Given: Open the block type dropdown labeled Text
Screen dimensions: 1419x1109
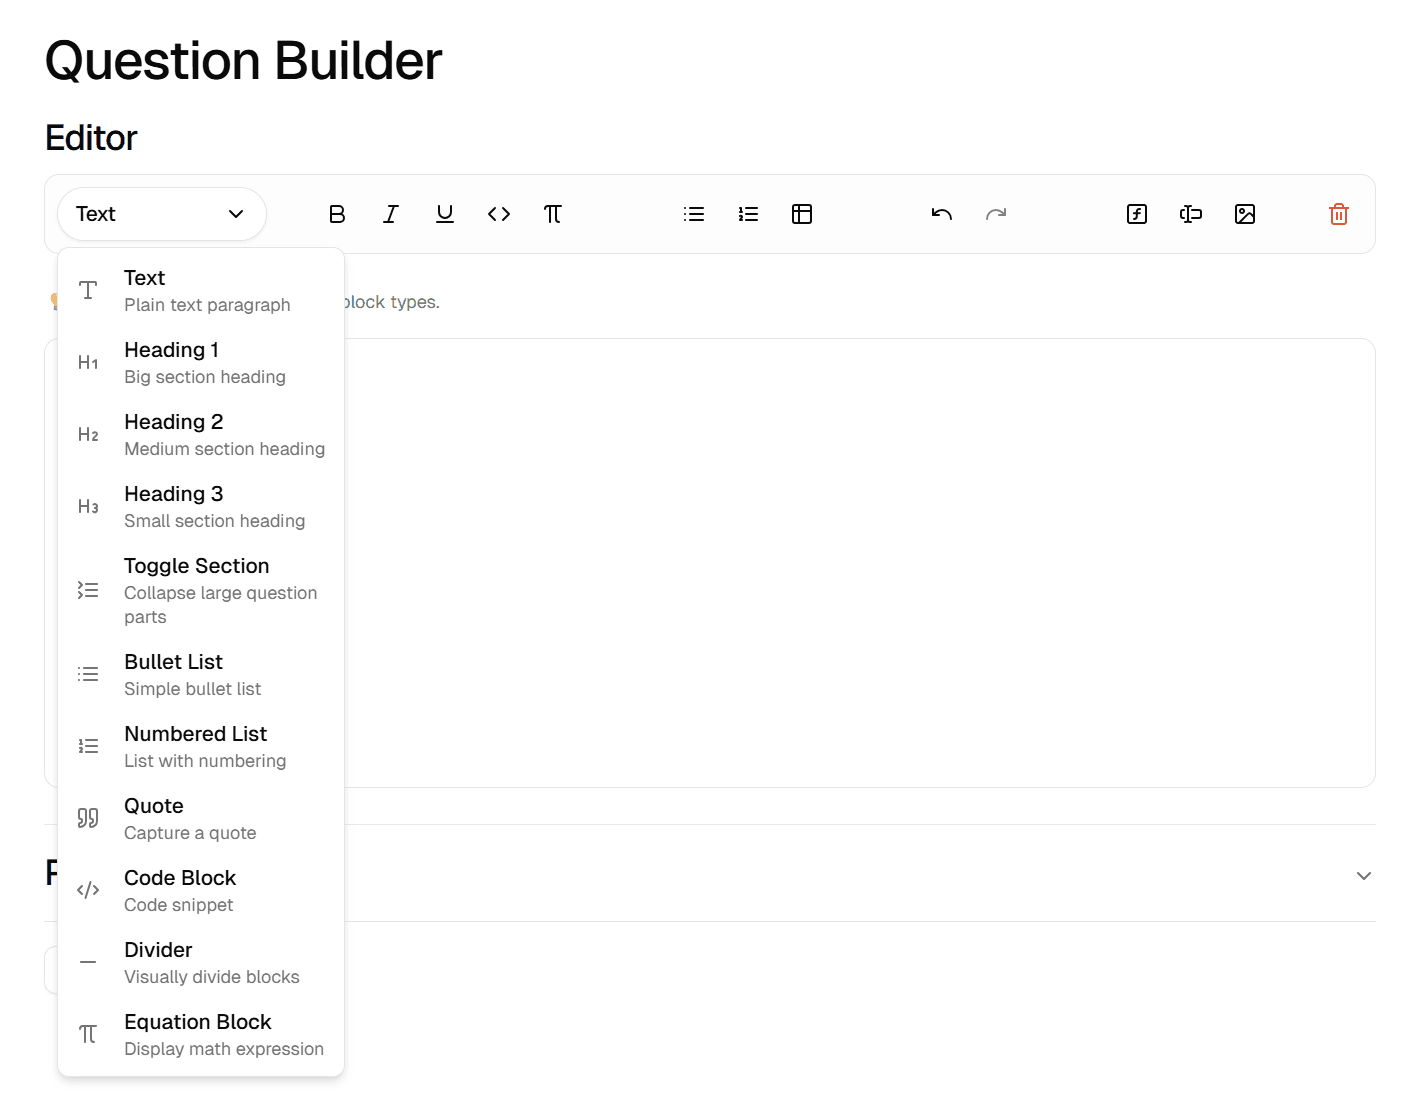Looking at the screenshot, I should pos(161,213).
